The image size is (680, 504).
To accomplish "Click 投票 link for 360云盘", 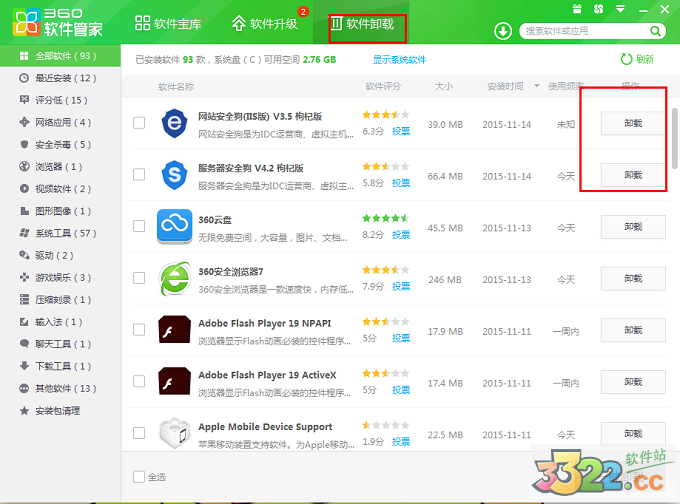I will 401,235.
